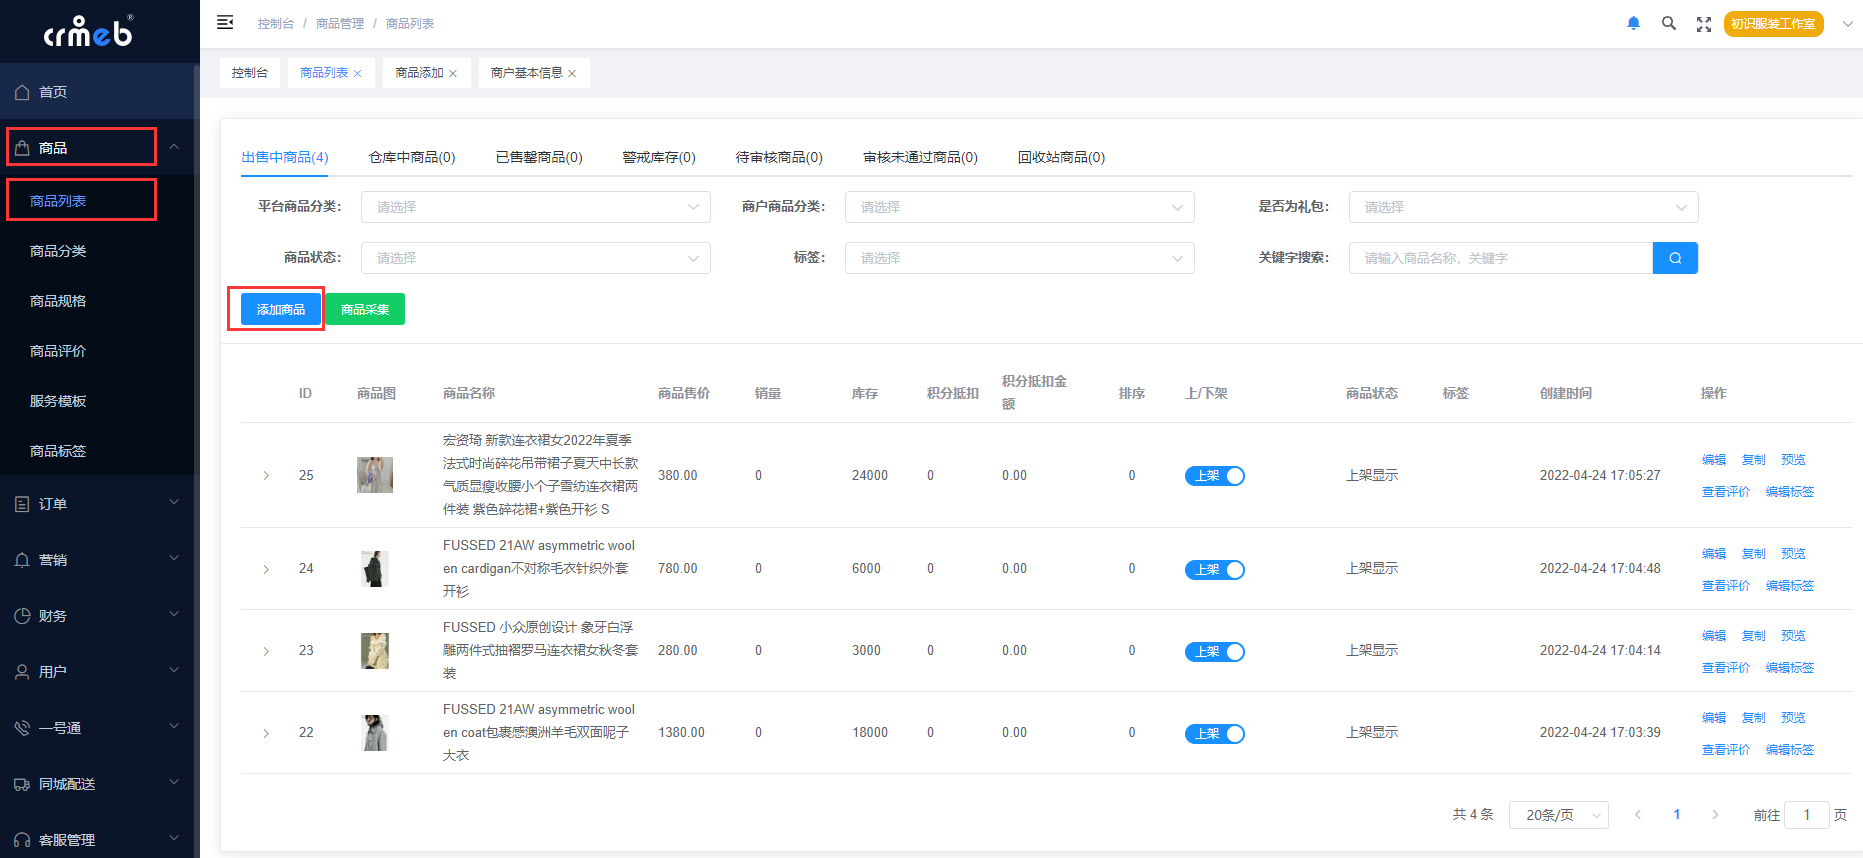Click 编辑标签 for product 25
Viewport: 1863px width, 858px height.
pos(1790,492)
